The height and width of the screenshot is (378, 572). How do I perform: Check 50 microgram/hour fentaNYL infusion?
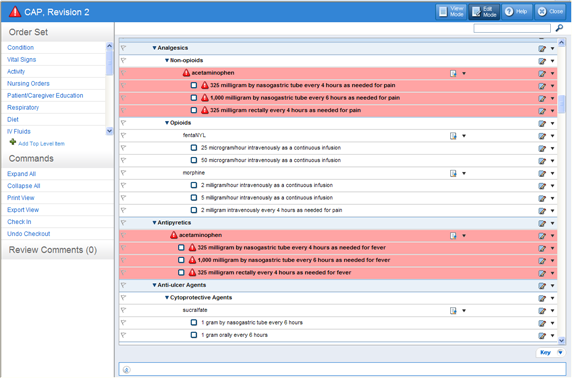tap(194, 160)
